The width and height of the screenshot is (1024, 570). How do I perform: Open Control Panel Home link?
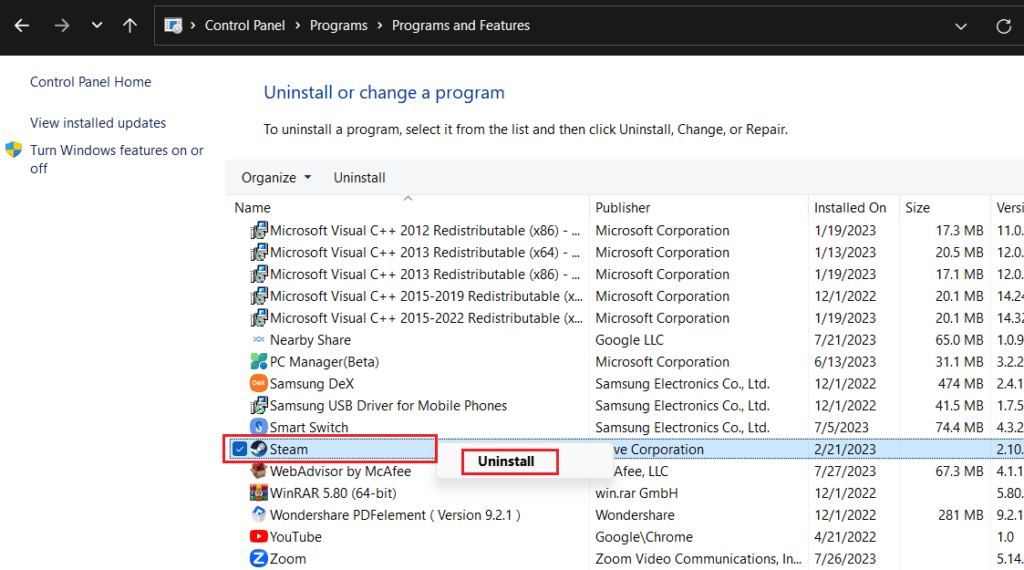coord(90,82)
